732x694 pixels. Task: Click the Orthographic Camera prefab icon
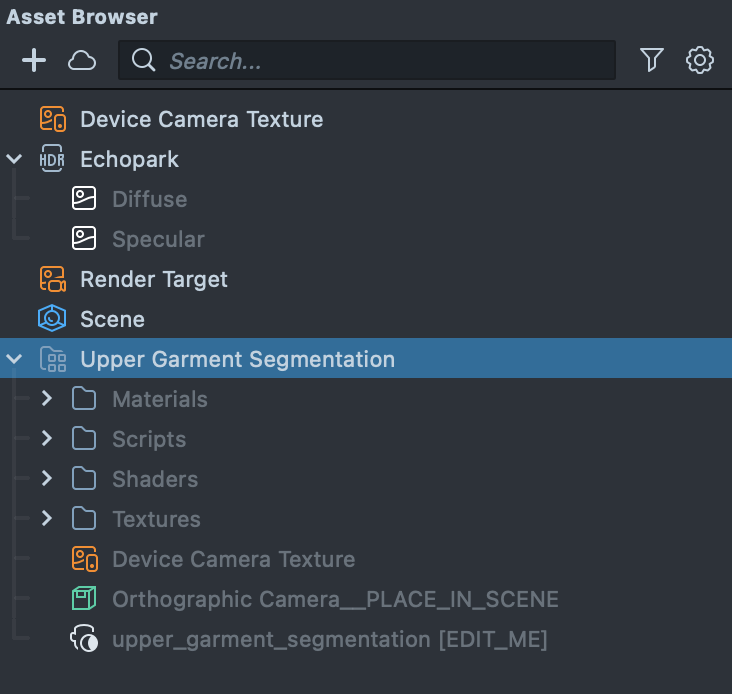pyautogui.click(x=84, y=599)
